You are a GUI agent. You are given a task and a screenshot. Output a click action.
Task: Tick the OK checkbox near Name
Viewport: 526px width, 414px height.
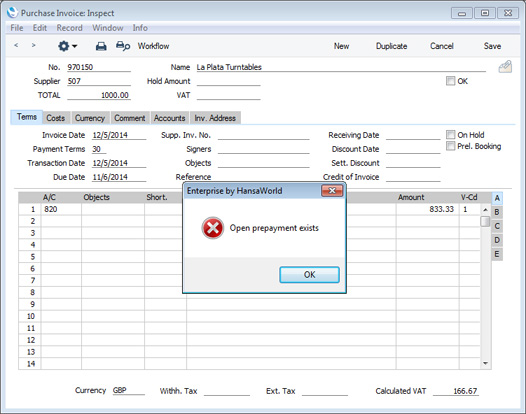[450, 81]
